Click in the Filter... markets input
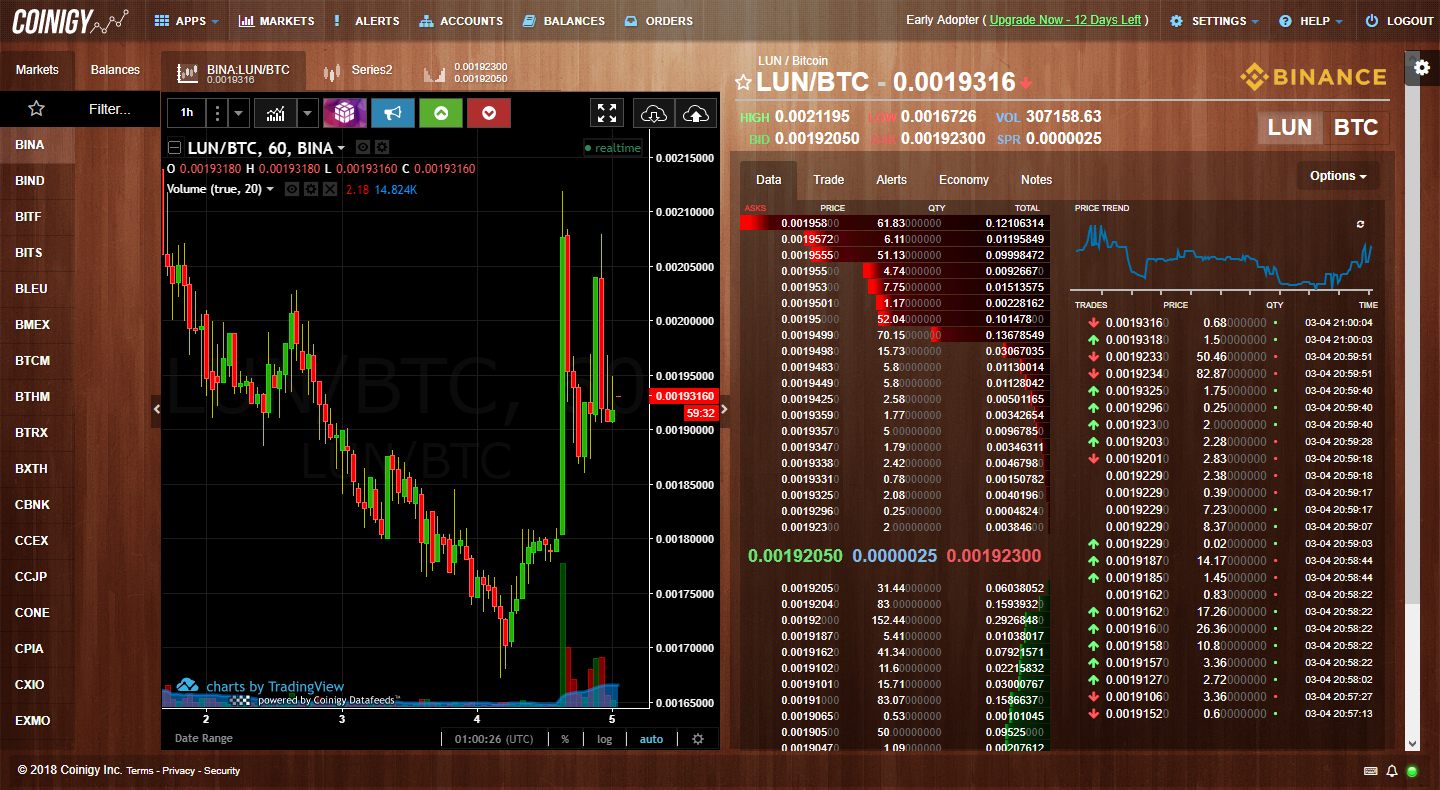Screen dimensions: 1440x790 point(110,109)
